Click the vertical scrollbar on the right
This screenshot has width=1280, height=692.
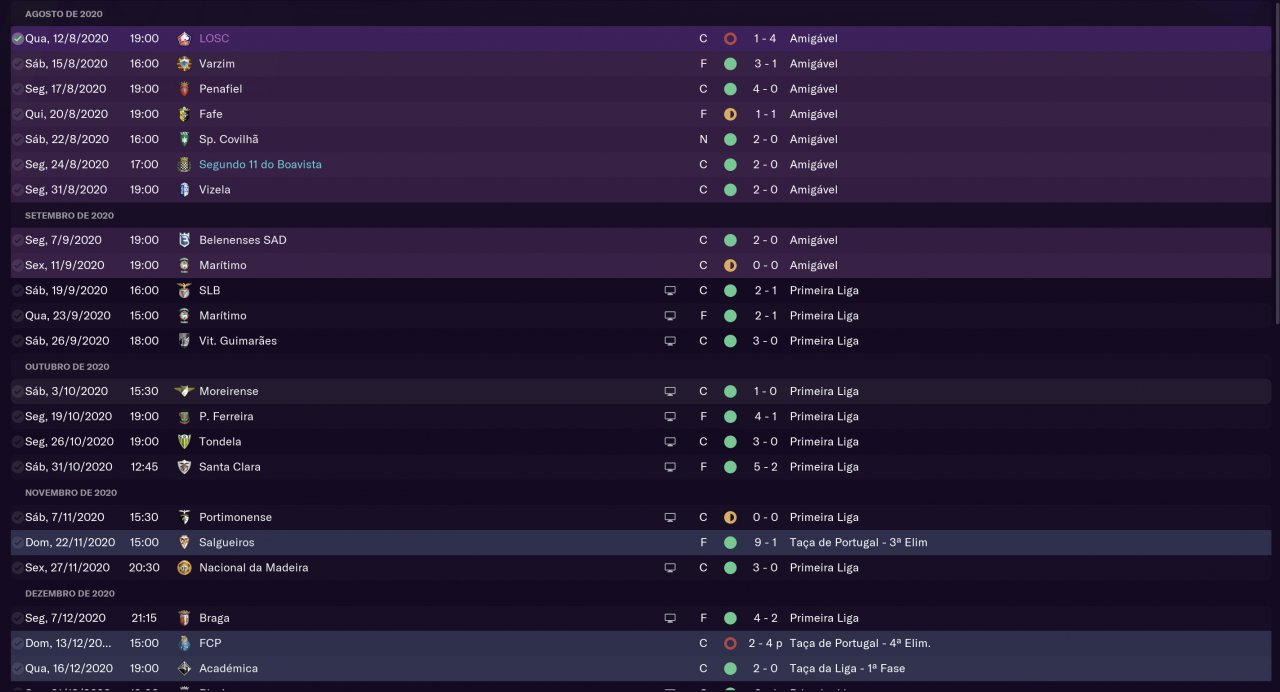[x=1275, y=160]
